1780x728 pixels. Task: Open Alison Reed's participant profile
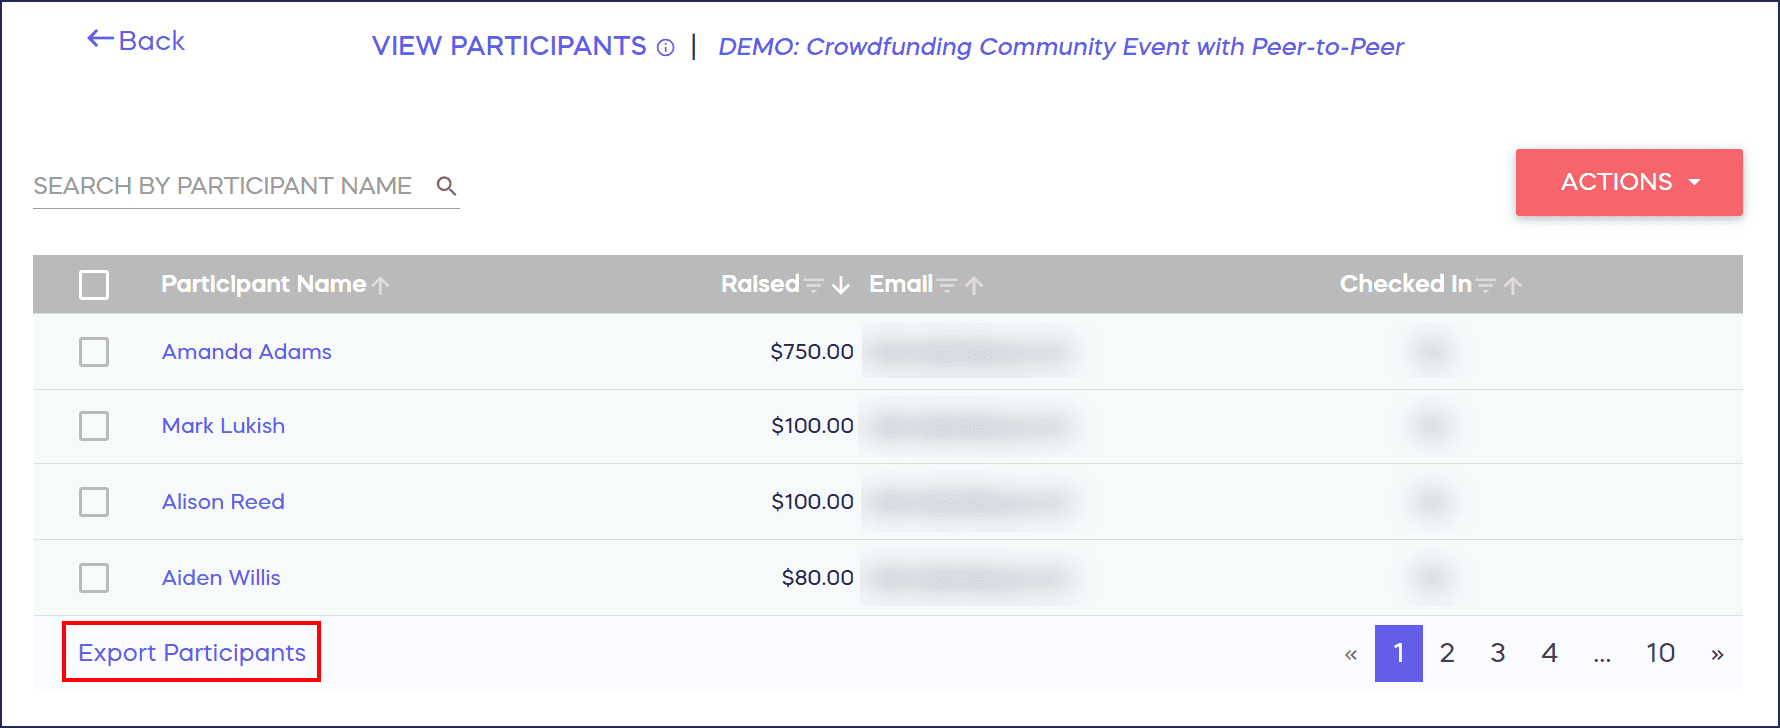[x=223, y=502]
